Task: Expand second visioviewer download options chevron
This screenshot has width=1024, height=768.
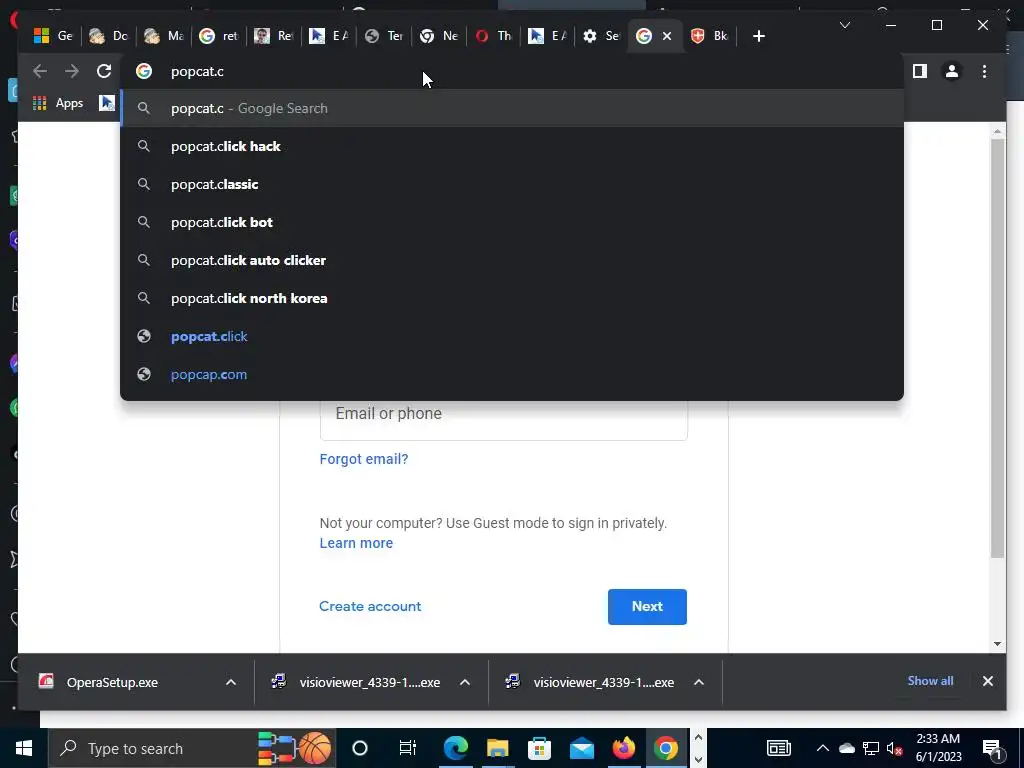Action: [x=698, y=682]
